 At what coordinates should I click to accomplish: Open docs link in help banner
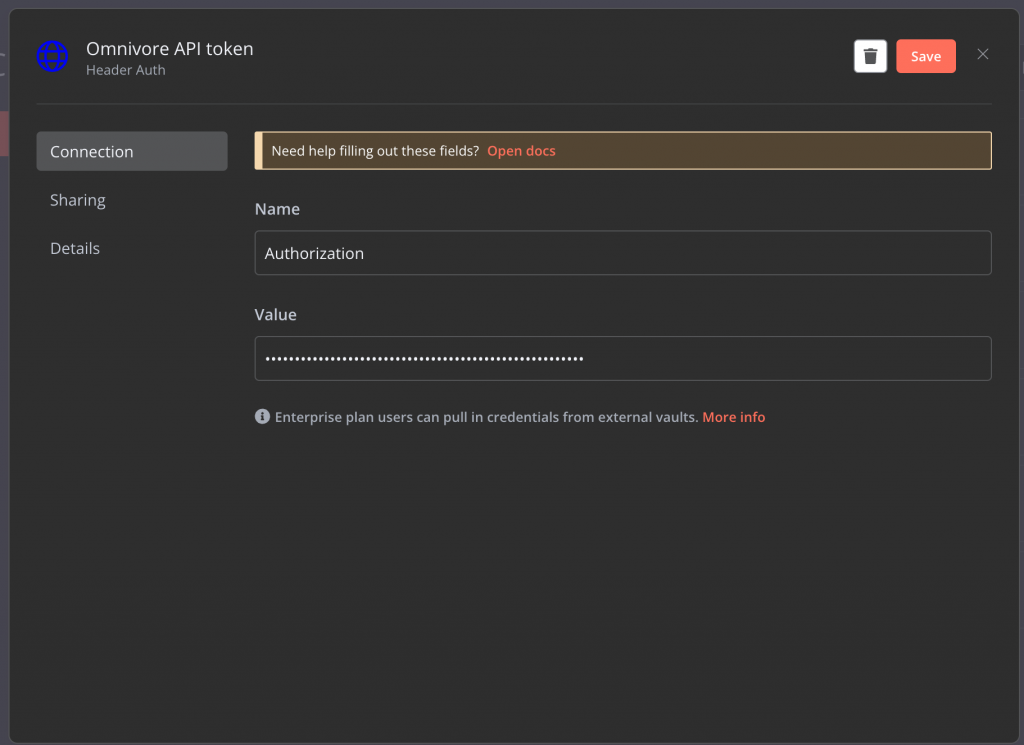pyautogui.click(x=521, y=151)
